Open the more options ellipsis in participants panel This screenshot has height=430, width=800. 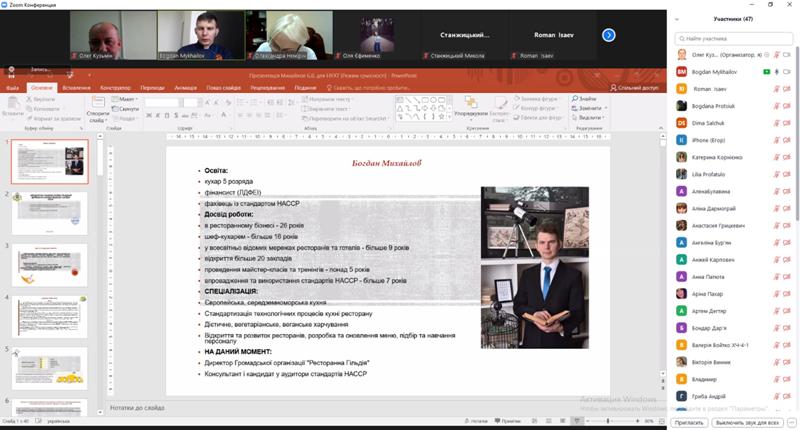(790, 422)
